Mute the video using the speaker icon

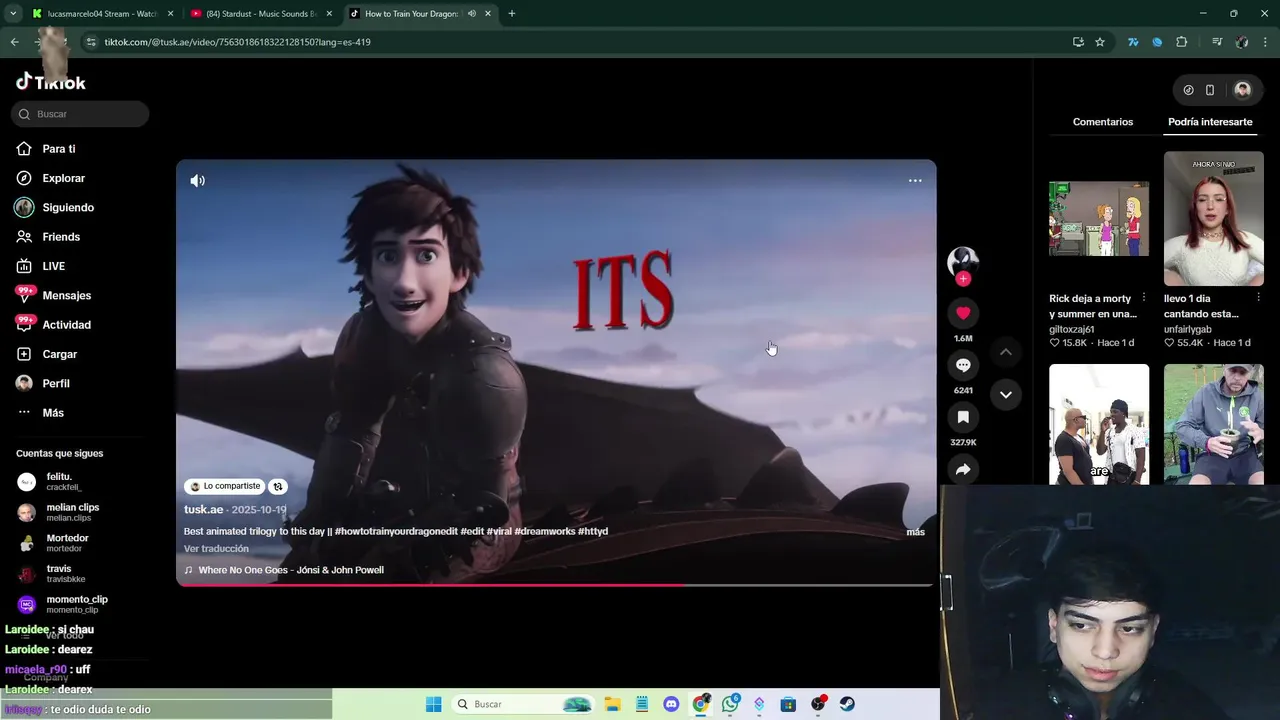coord(197,181)
